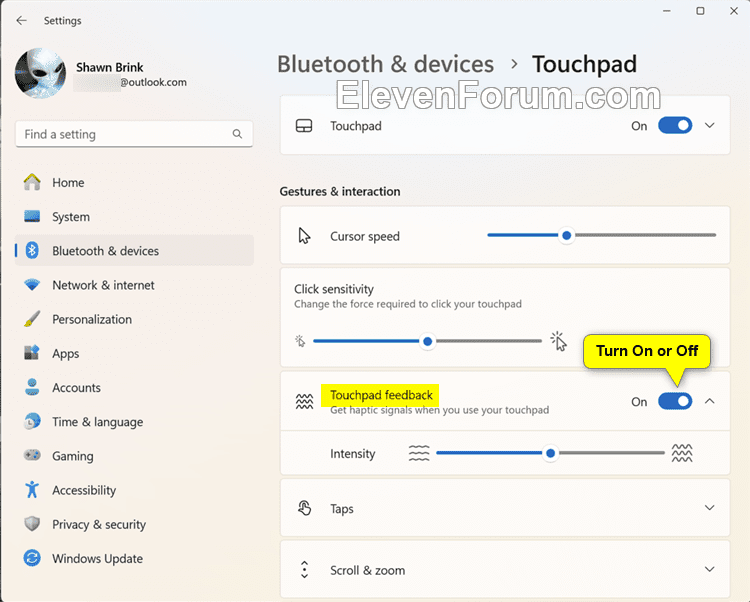Viewport: 750px width, 602px height.
Task: Click Shawn Brink profile avatar
Action: point(41,74)
